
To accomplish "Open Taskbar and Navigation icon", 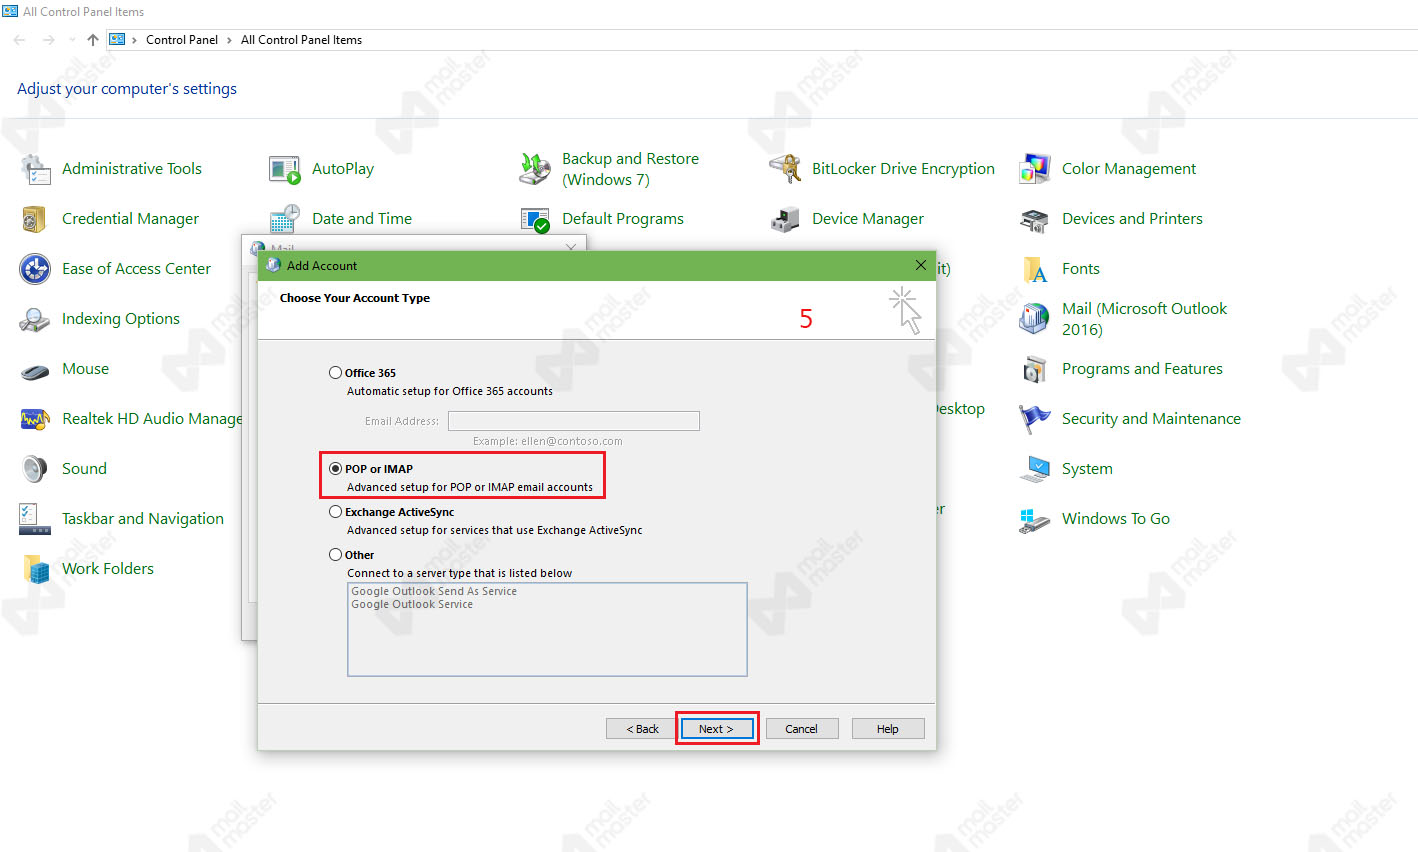I will 35,519.
